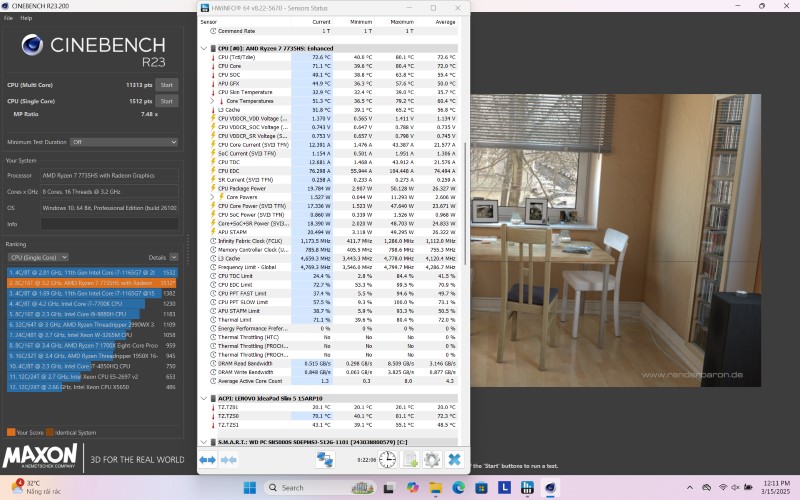Open Microsoft Edge on taskbar
800x500 pixels.
coord(458,488)
